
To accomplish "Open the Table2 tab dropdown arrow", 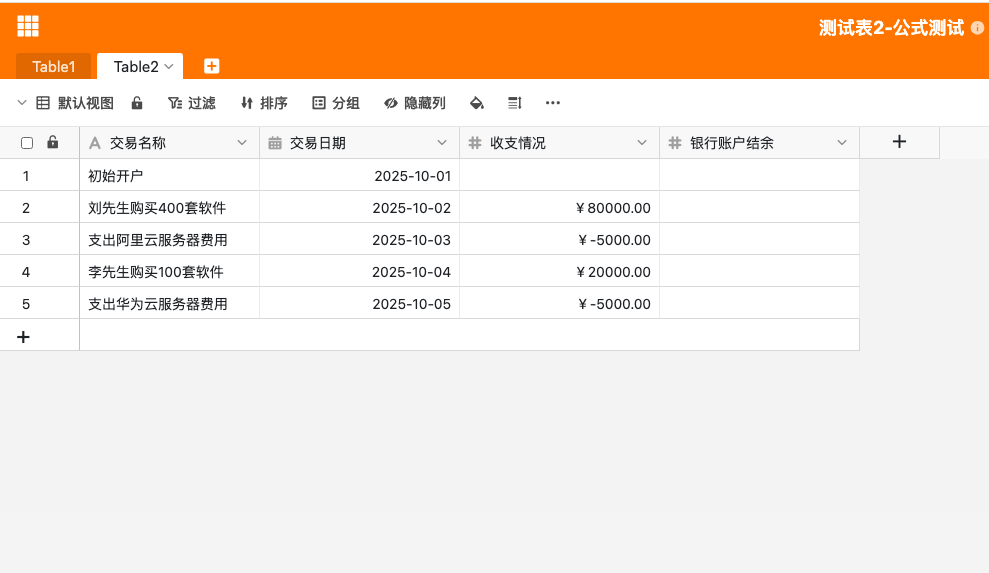I will 169,66.
